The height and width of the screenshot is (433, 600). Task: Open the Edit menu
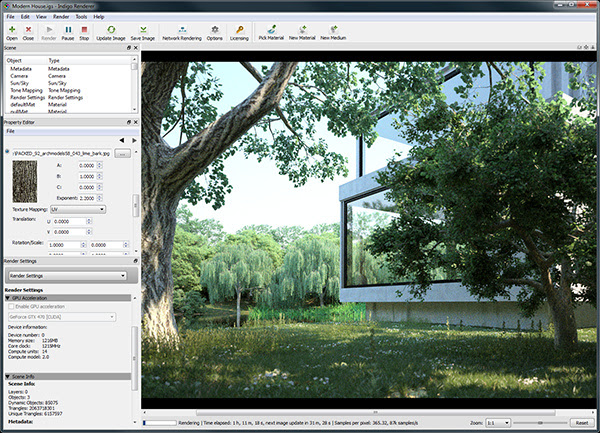point(25,17)
